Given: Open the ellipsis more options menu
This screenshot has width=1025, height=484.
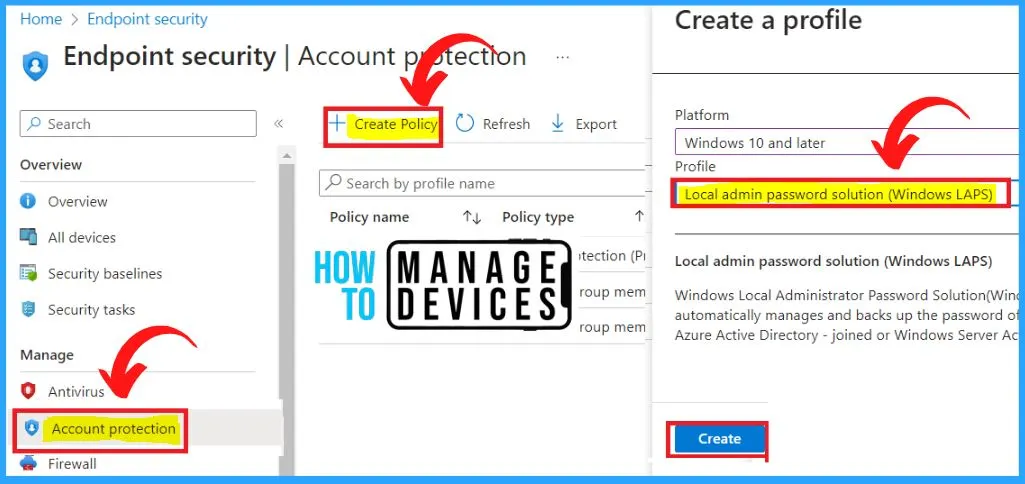Looking at the screenshot, I should (x=562, y=58).
